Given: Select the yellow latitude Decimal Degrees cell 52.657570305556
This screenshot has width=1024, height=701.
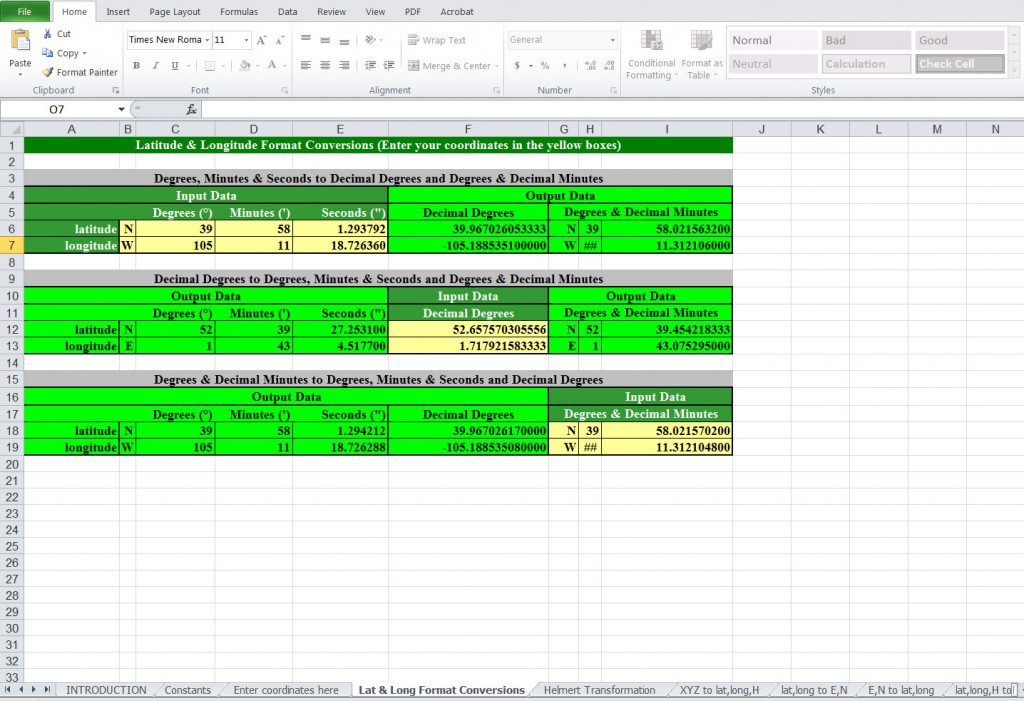Looking at the screenshot, I should click(x=468, y=330).
